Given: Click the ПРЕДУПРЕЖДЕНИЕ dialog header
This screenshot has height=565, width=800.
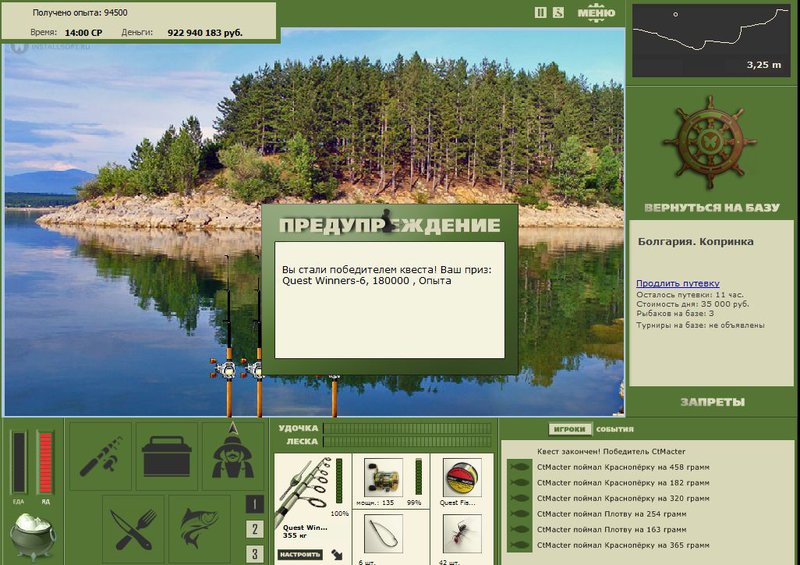Looking at the screenshot, I should pos(389,225).
